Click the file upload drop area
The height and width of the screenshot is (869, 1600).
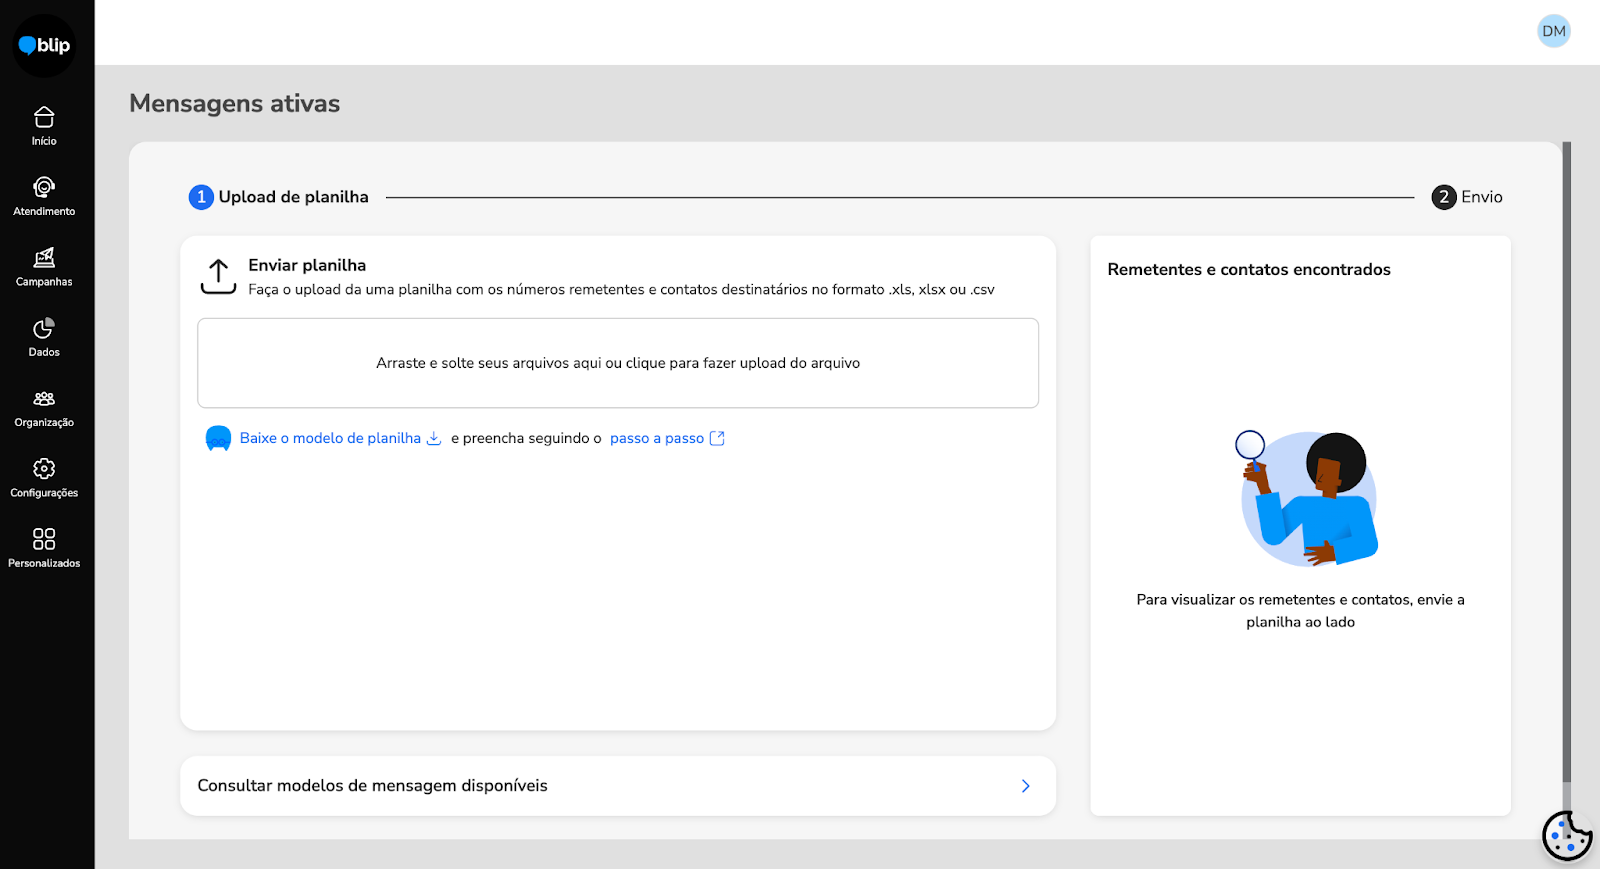[x=618, y=363]
